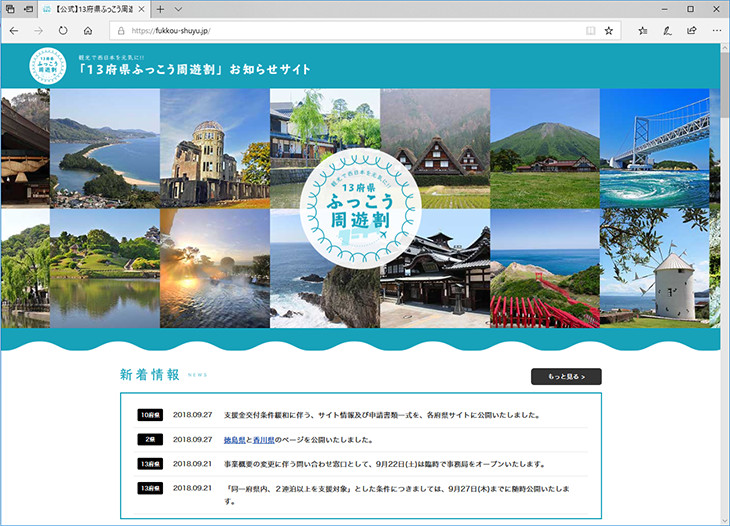Image resolution: width=730 pixels, height=526 pixels.
Task: Click the set tabs aside icon
Action: [x=28, y=9]
